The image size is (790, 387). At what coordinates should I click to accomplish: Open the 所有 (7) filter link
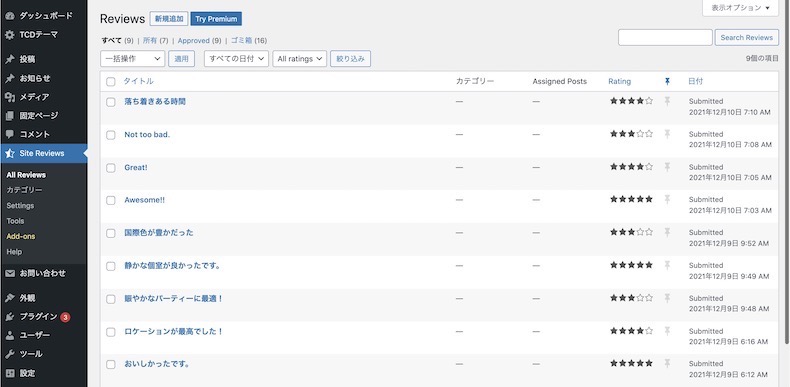pyautogui.click(x=156, y=41)
